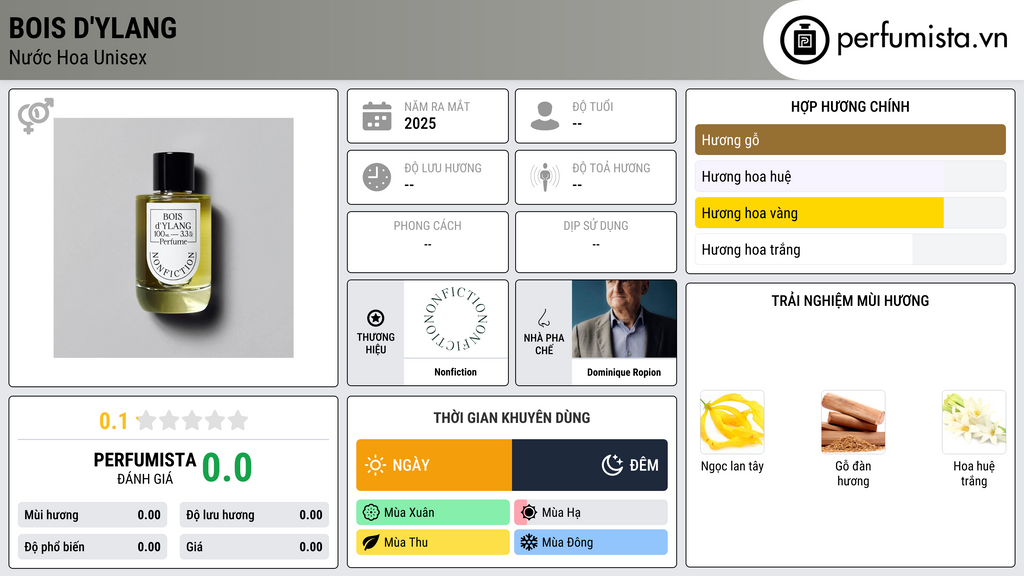Screen dimensions: 1024x576
Task: Click the Hương hoa vàng accord bar
Action: 850,213
